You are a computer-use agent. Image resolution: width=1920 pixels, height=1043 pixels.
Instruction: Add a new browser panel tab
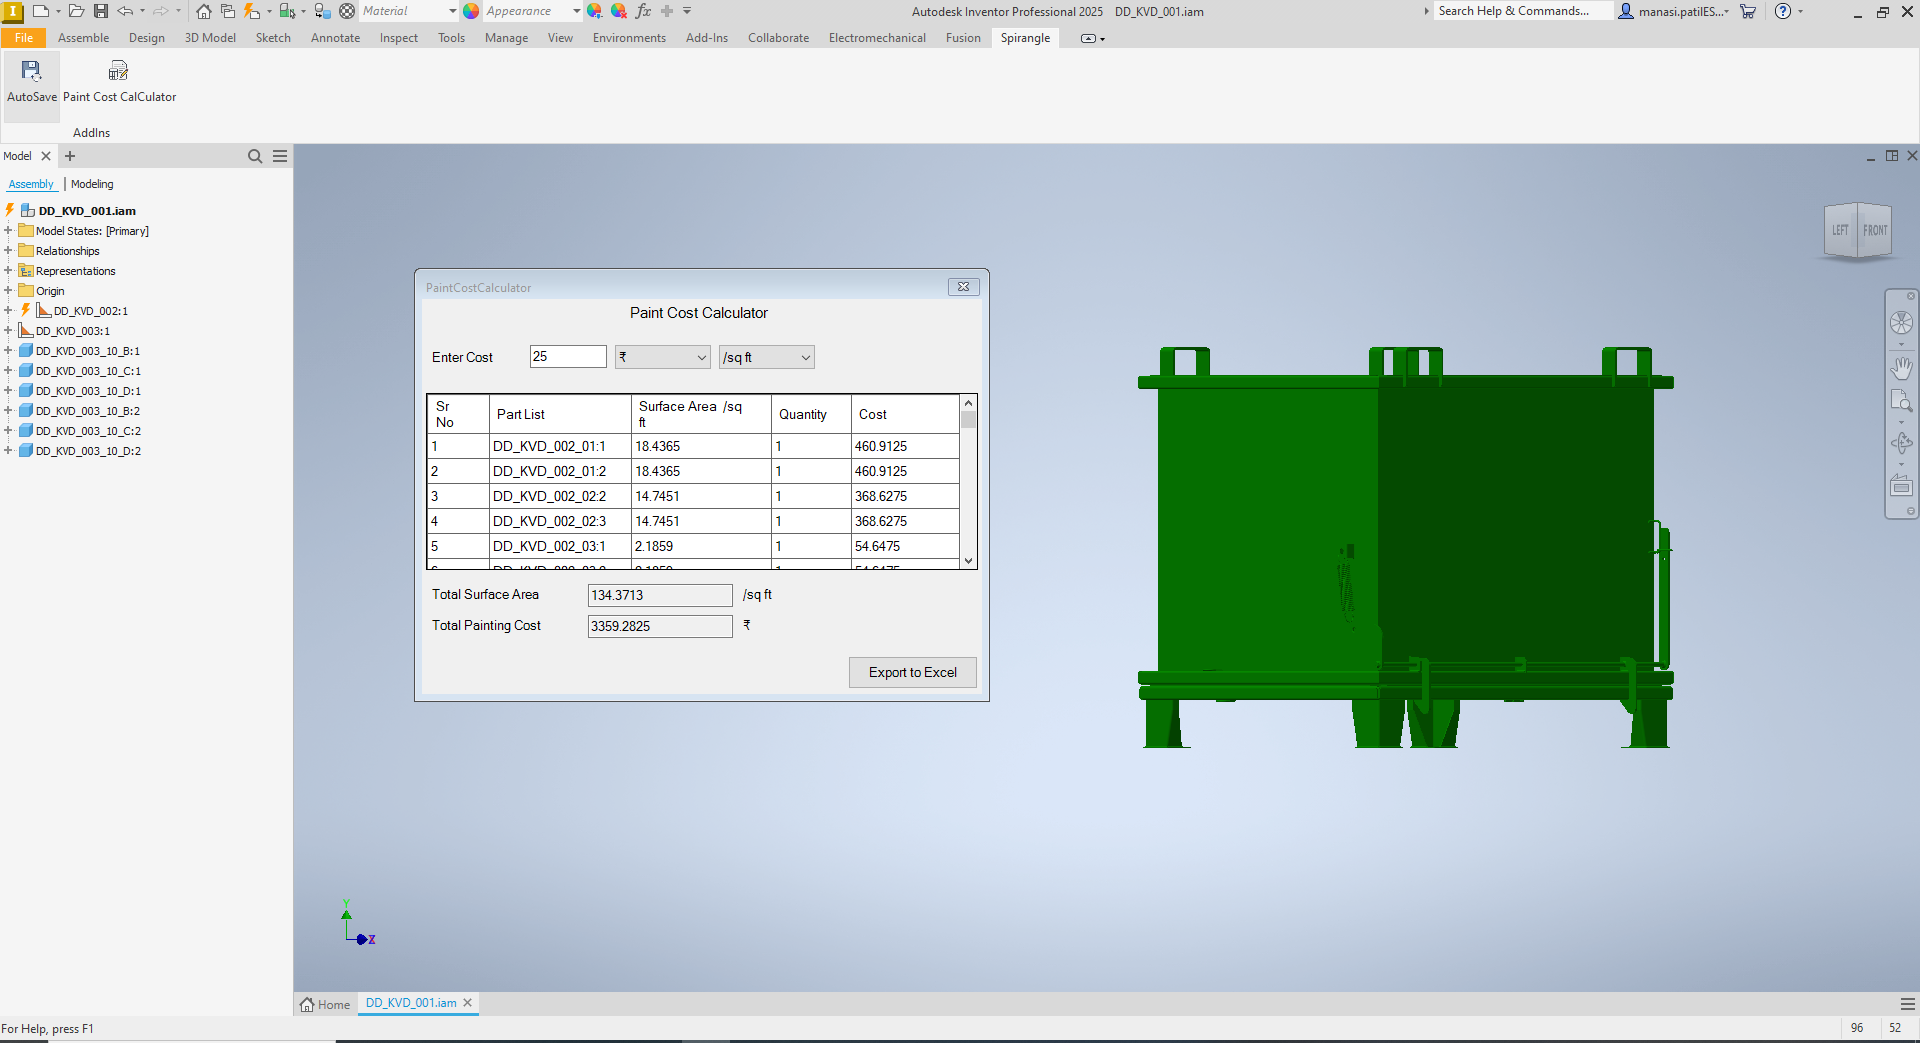(70, 156)
